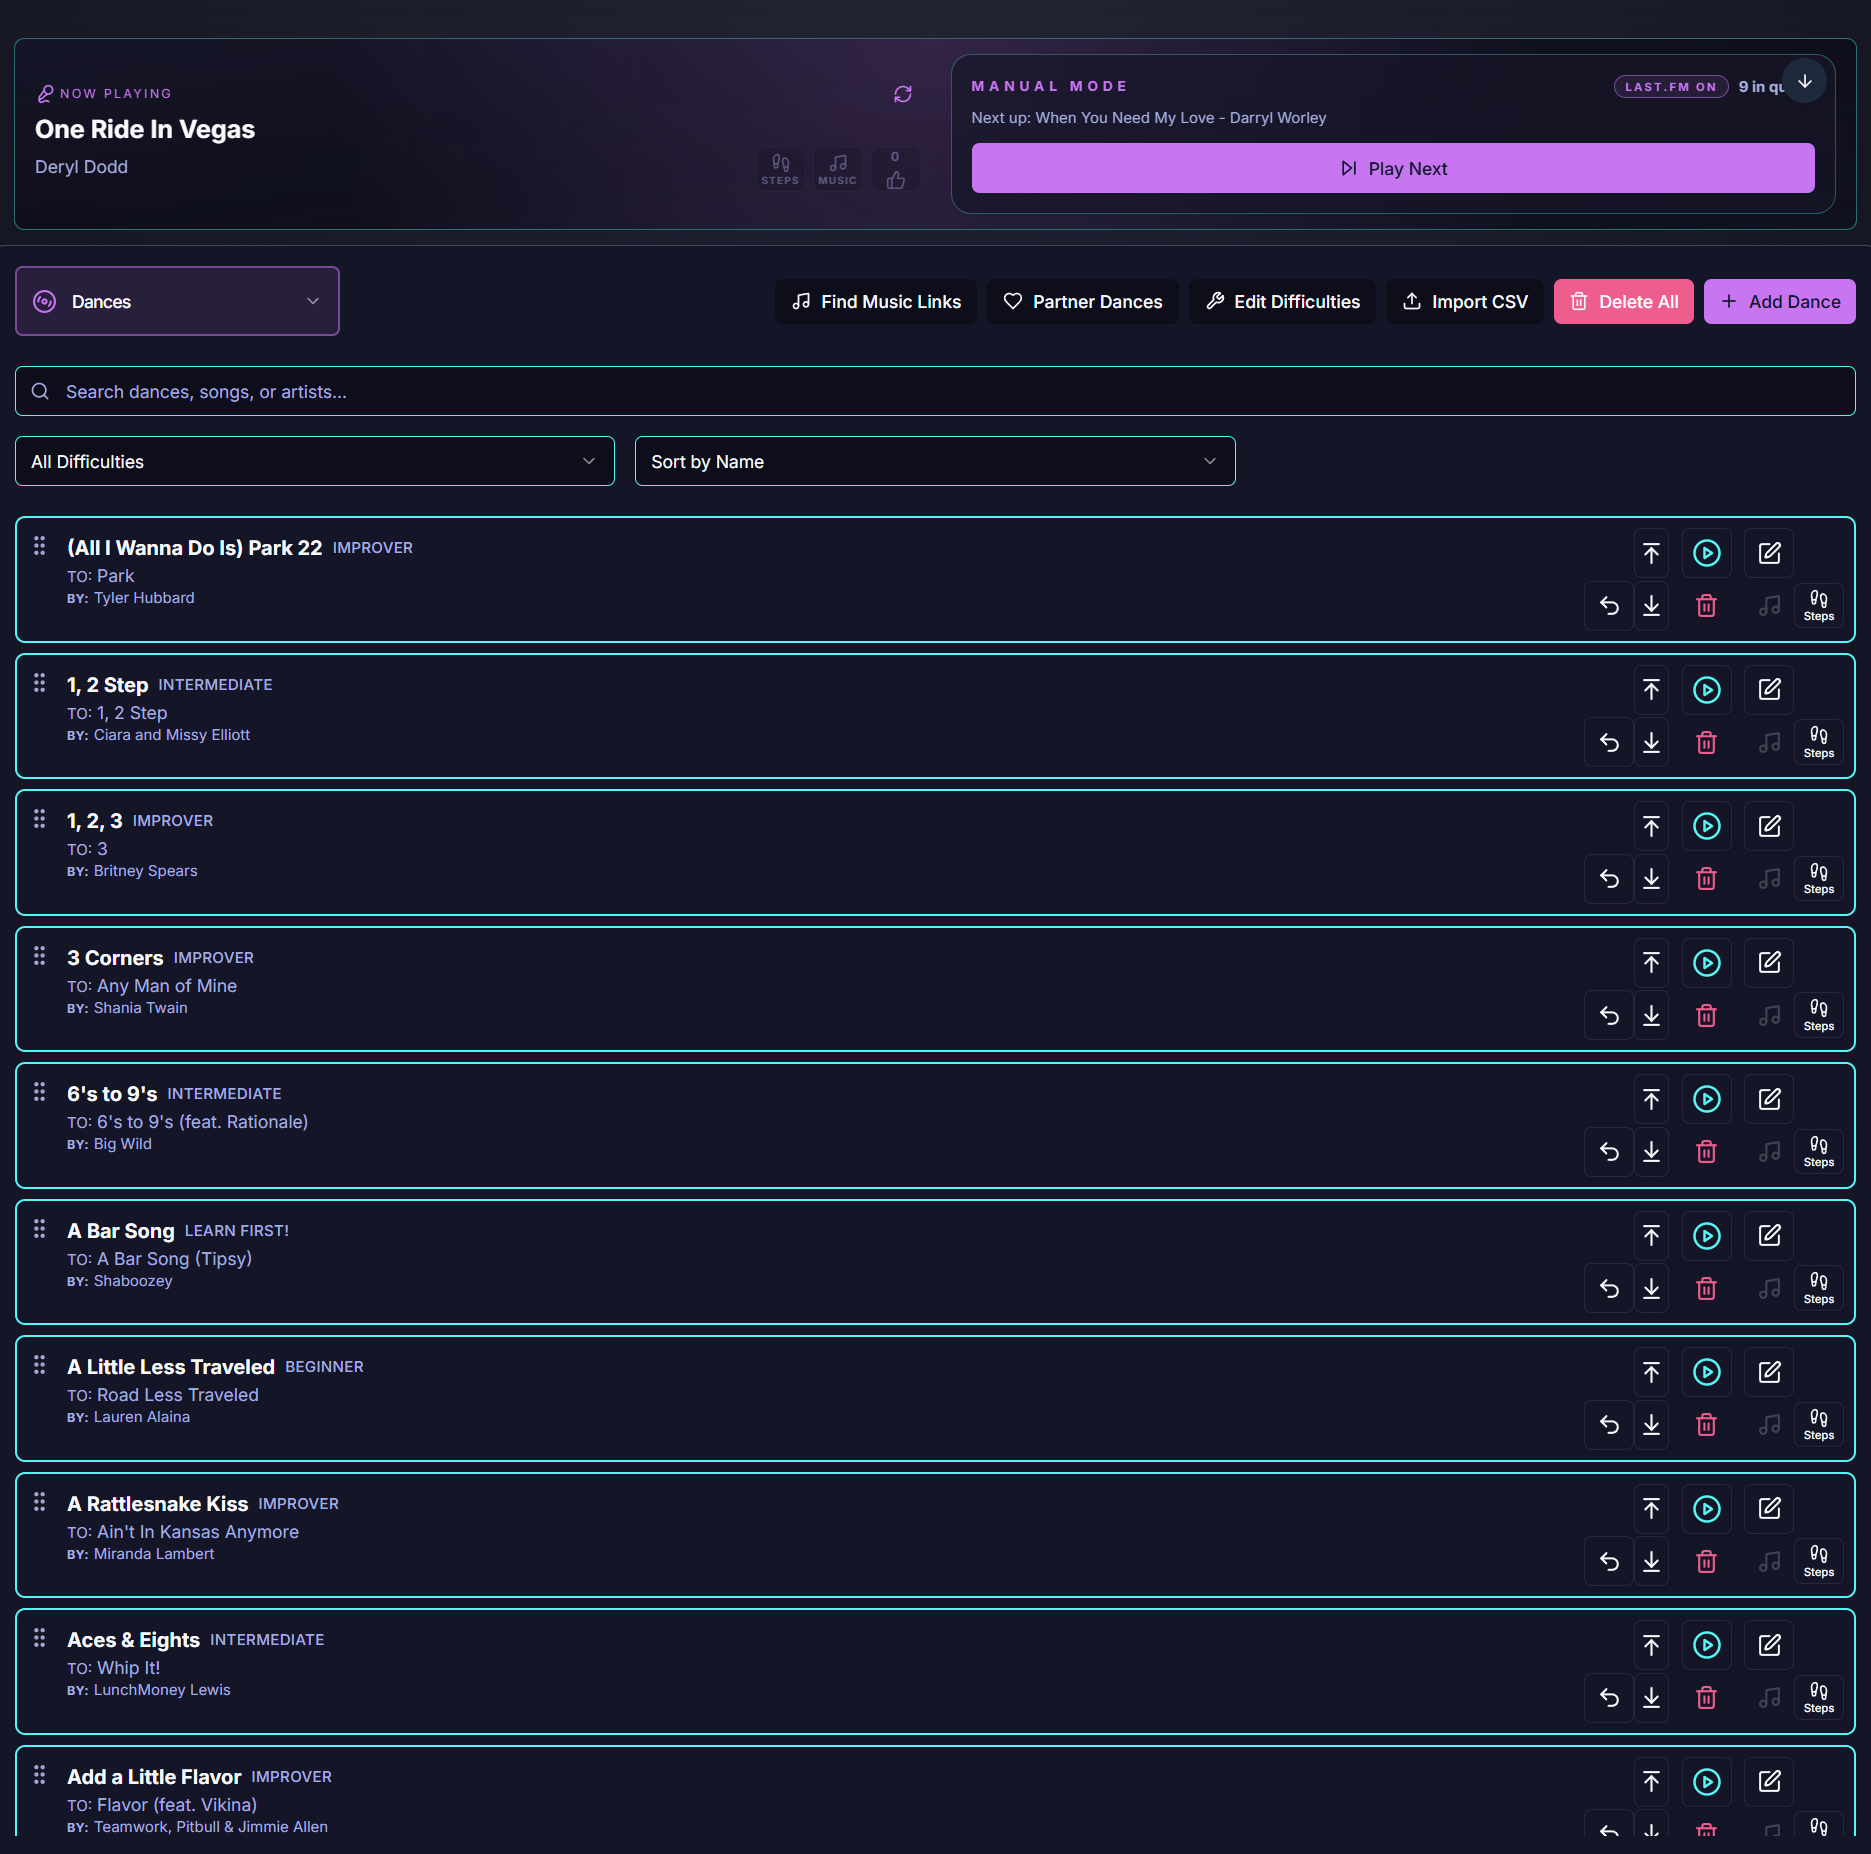Open the All Difficulties filter
Image resolution: width=1871 pixels, height=1854 pixels.
pyautogui.click(x=314, y=461)
